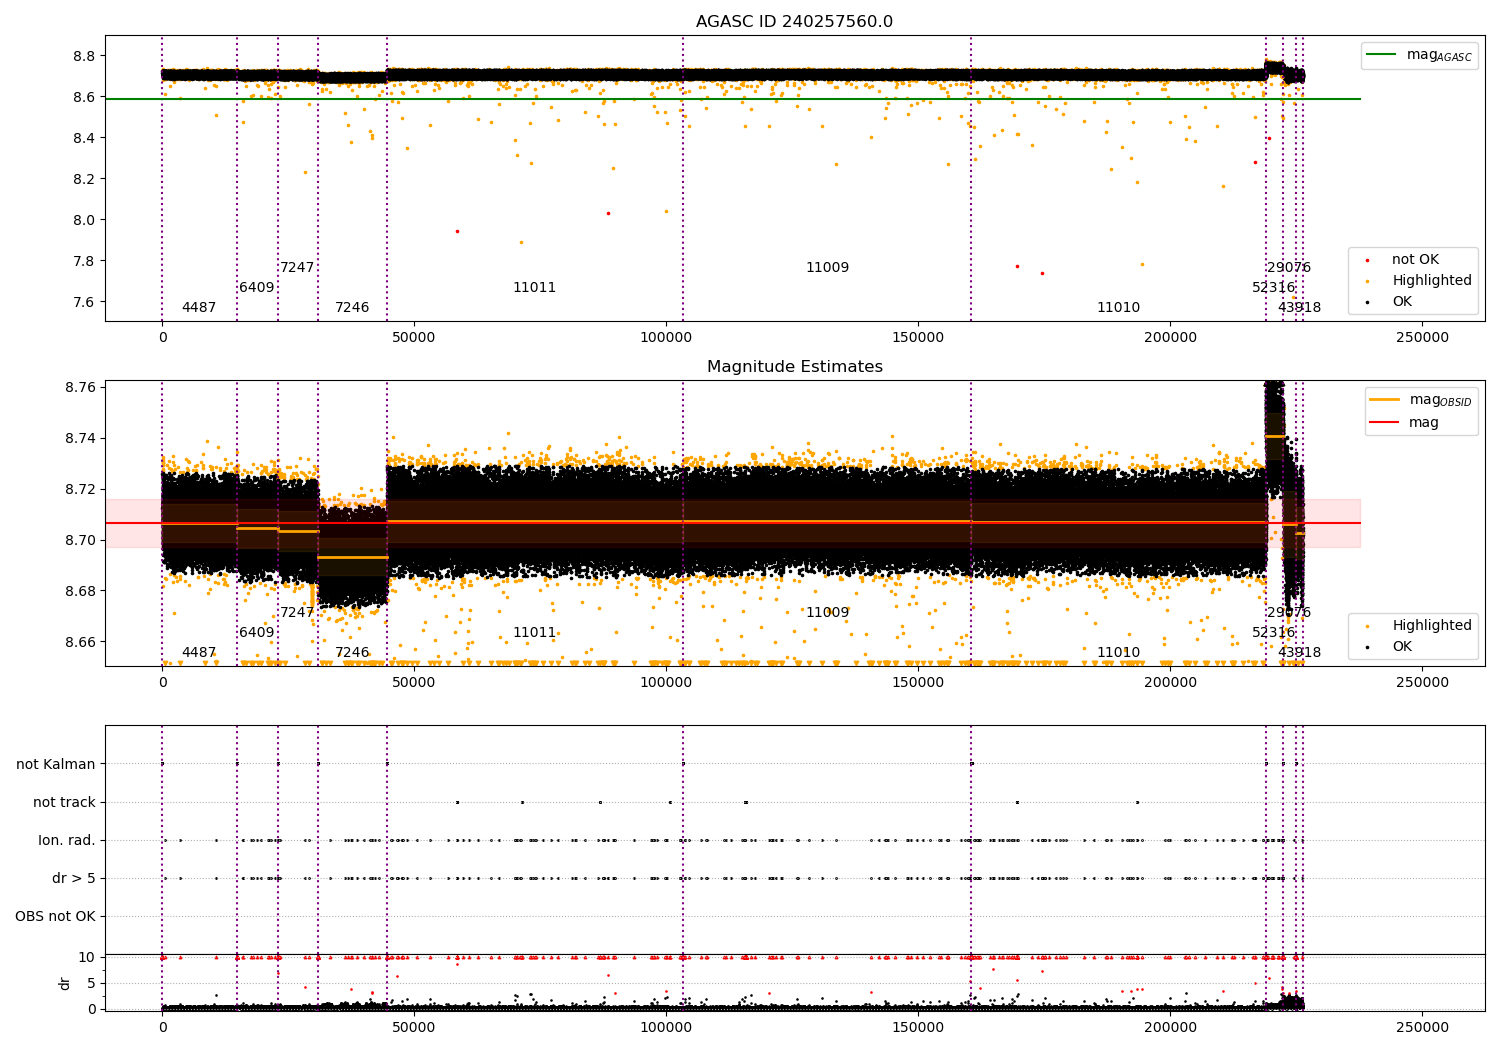
Task: Click OBSID label 29076 in the middle plot
Action: (x=1289, y=612)
